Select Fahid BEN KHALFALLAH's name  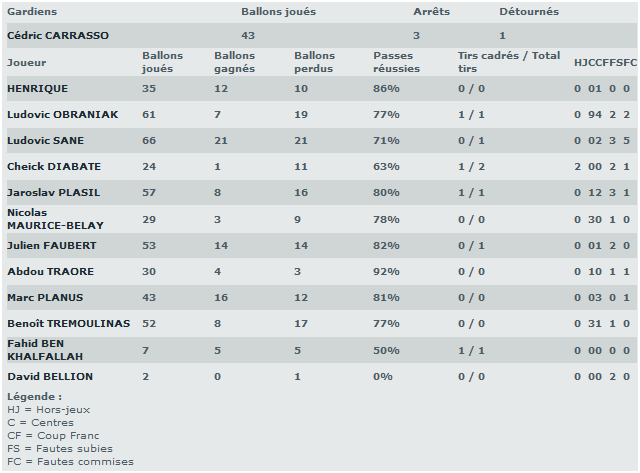tap(45, 350)
